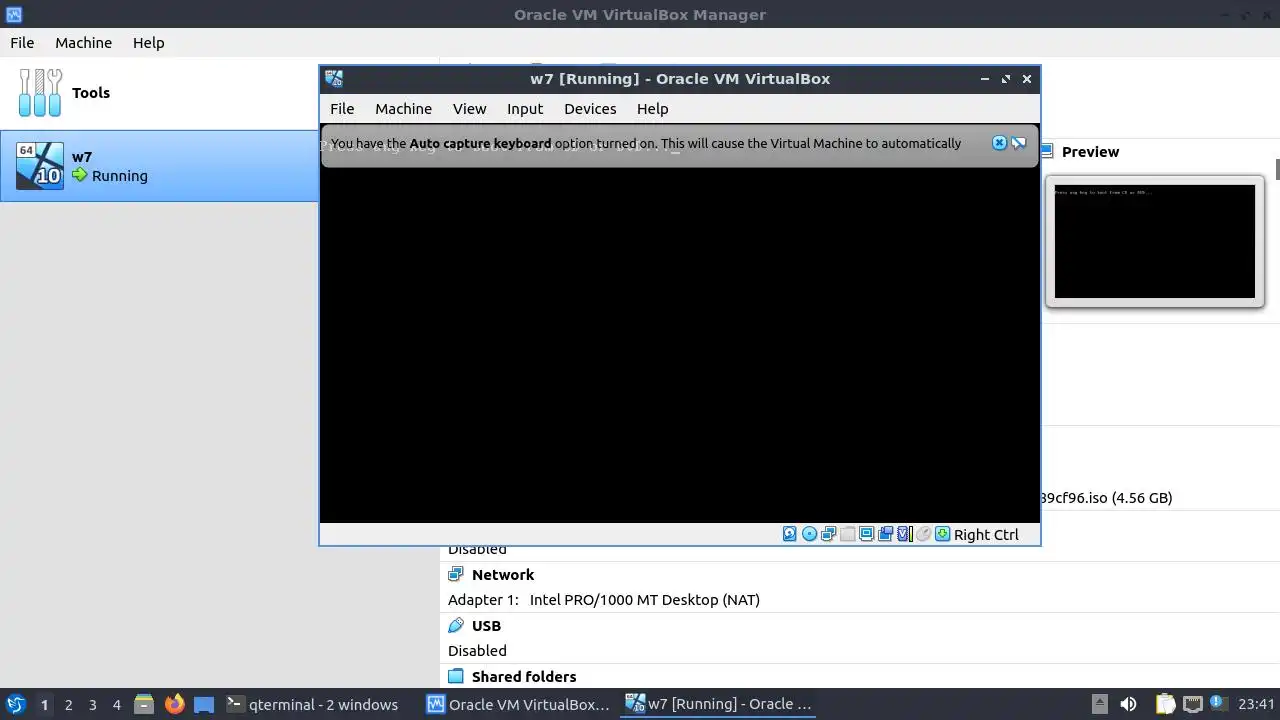This screenshot has height=720, width=1280.
Task: Open the File menu in the w7 VM window
Action: point(342,109)
